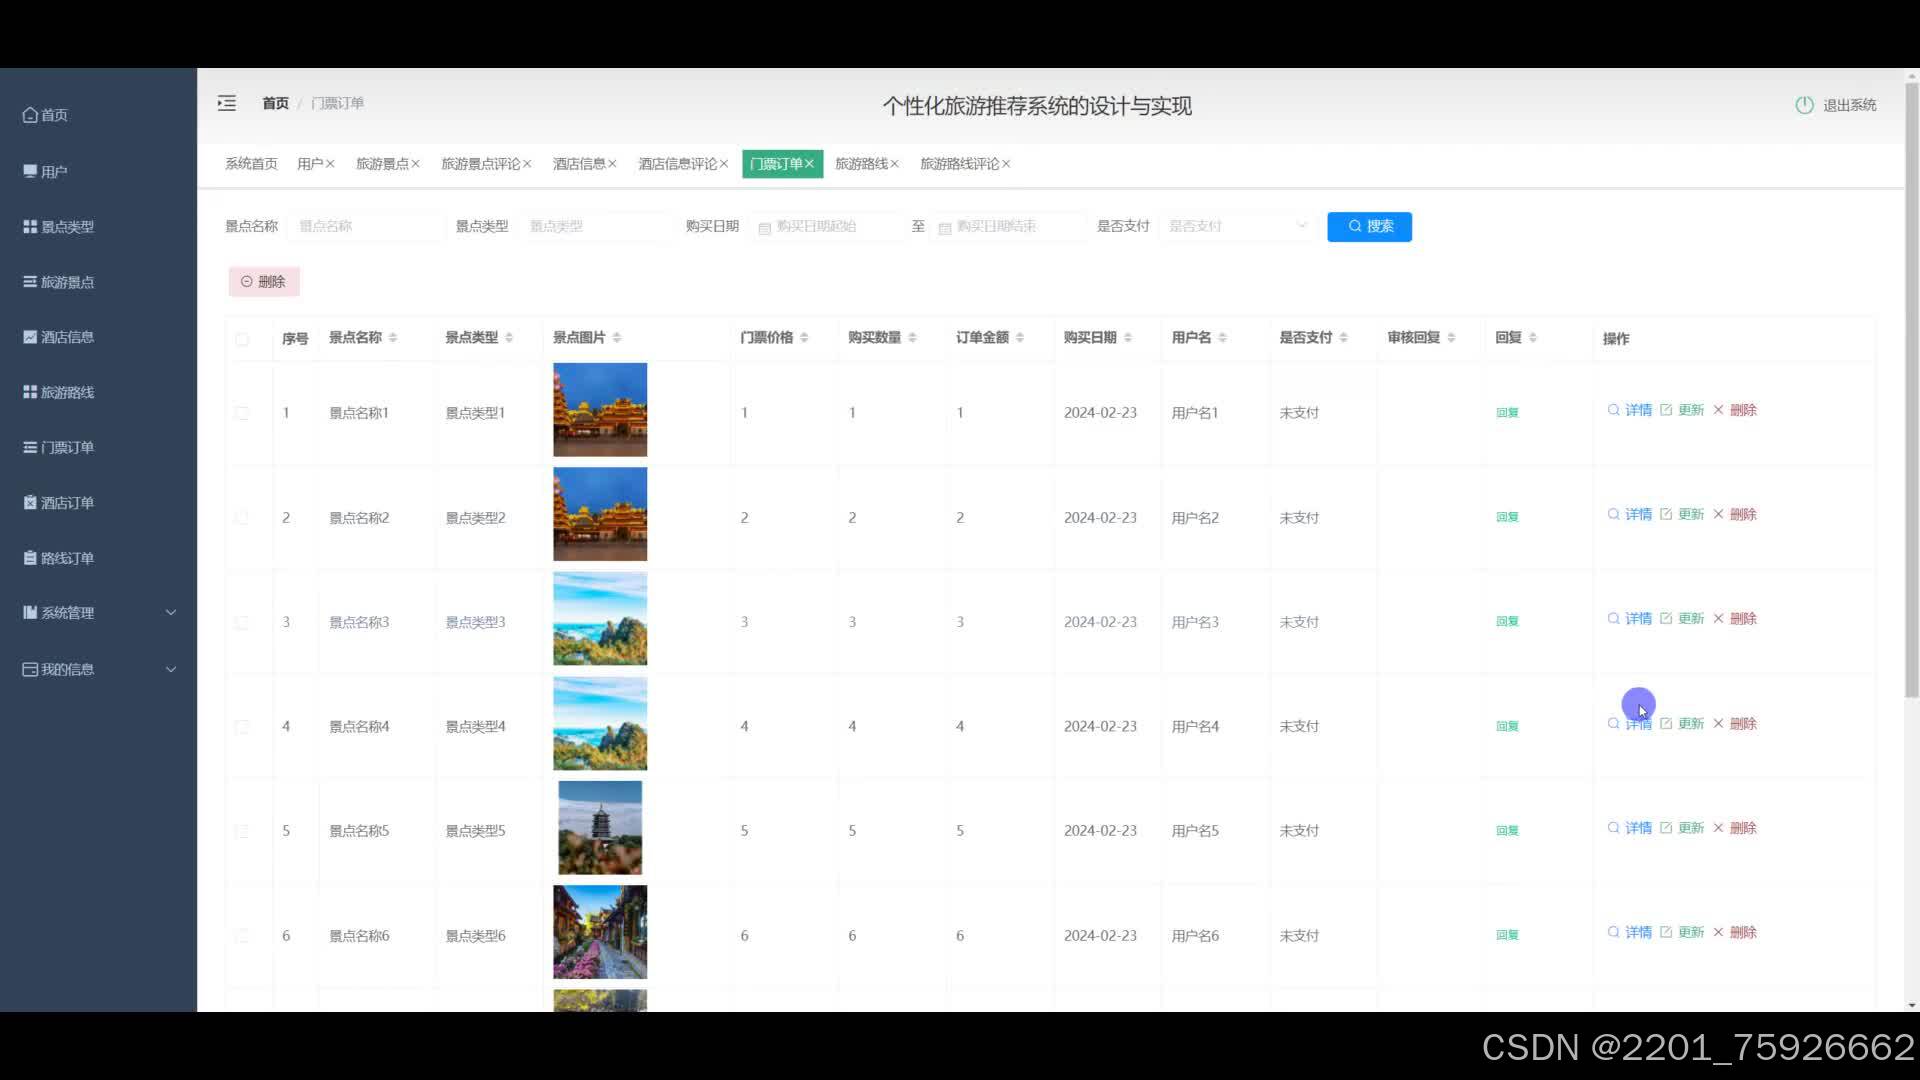Click the 回复 link in row 4
Image resolution: width=1920 pixels, height=1080 pixels.
[x=1507, y=727]
